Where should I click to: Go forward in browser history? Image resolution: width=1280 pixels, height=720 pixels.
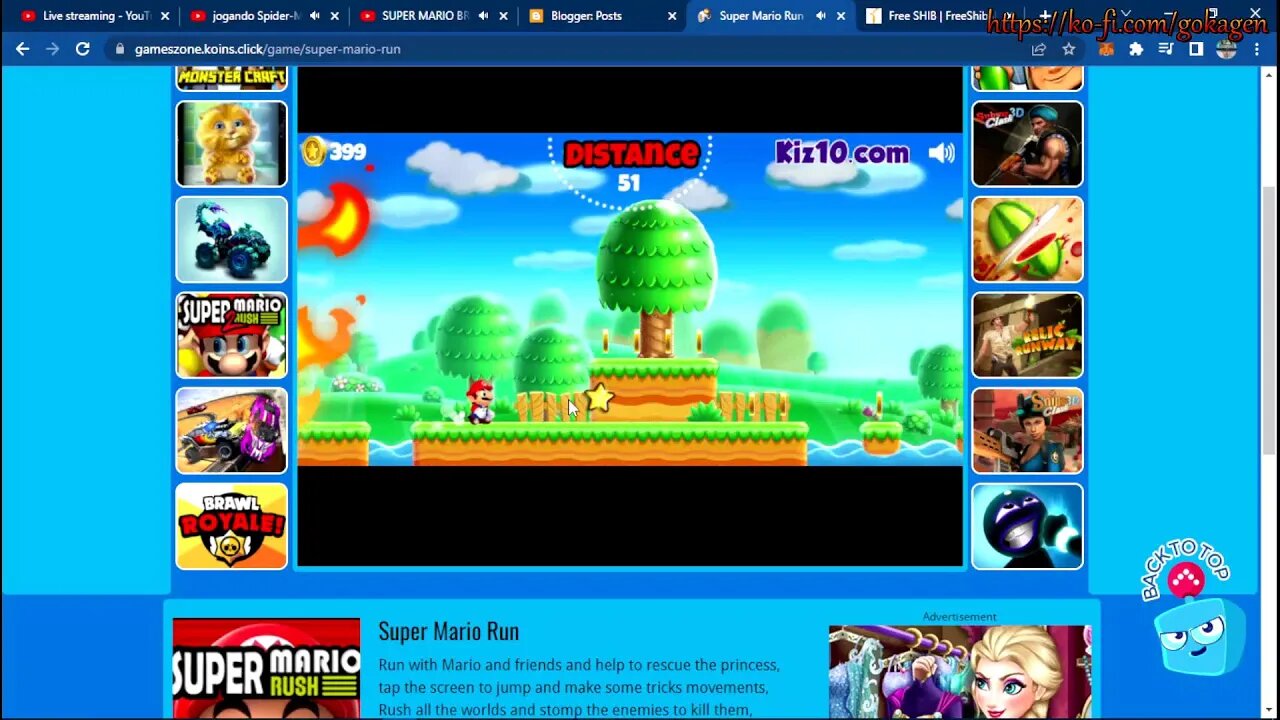tap(52, 49)
